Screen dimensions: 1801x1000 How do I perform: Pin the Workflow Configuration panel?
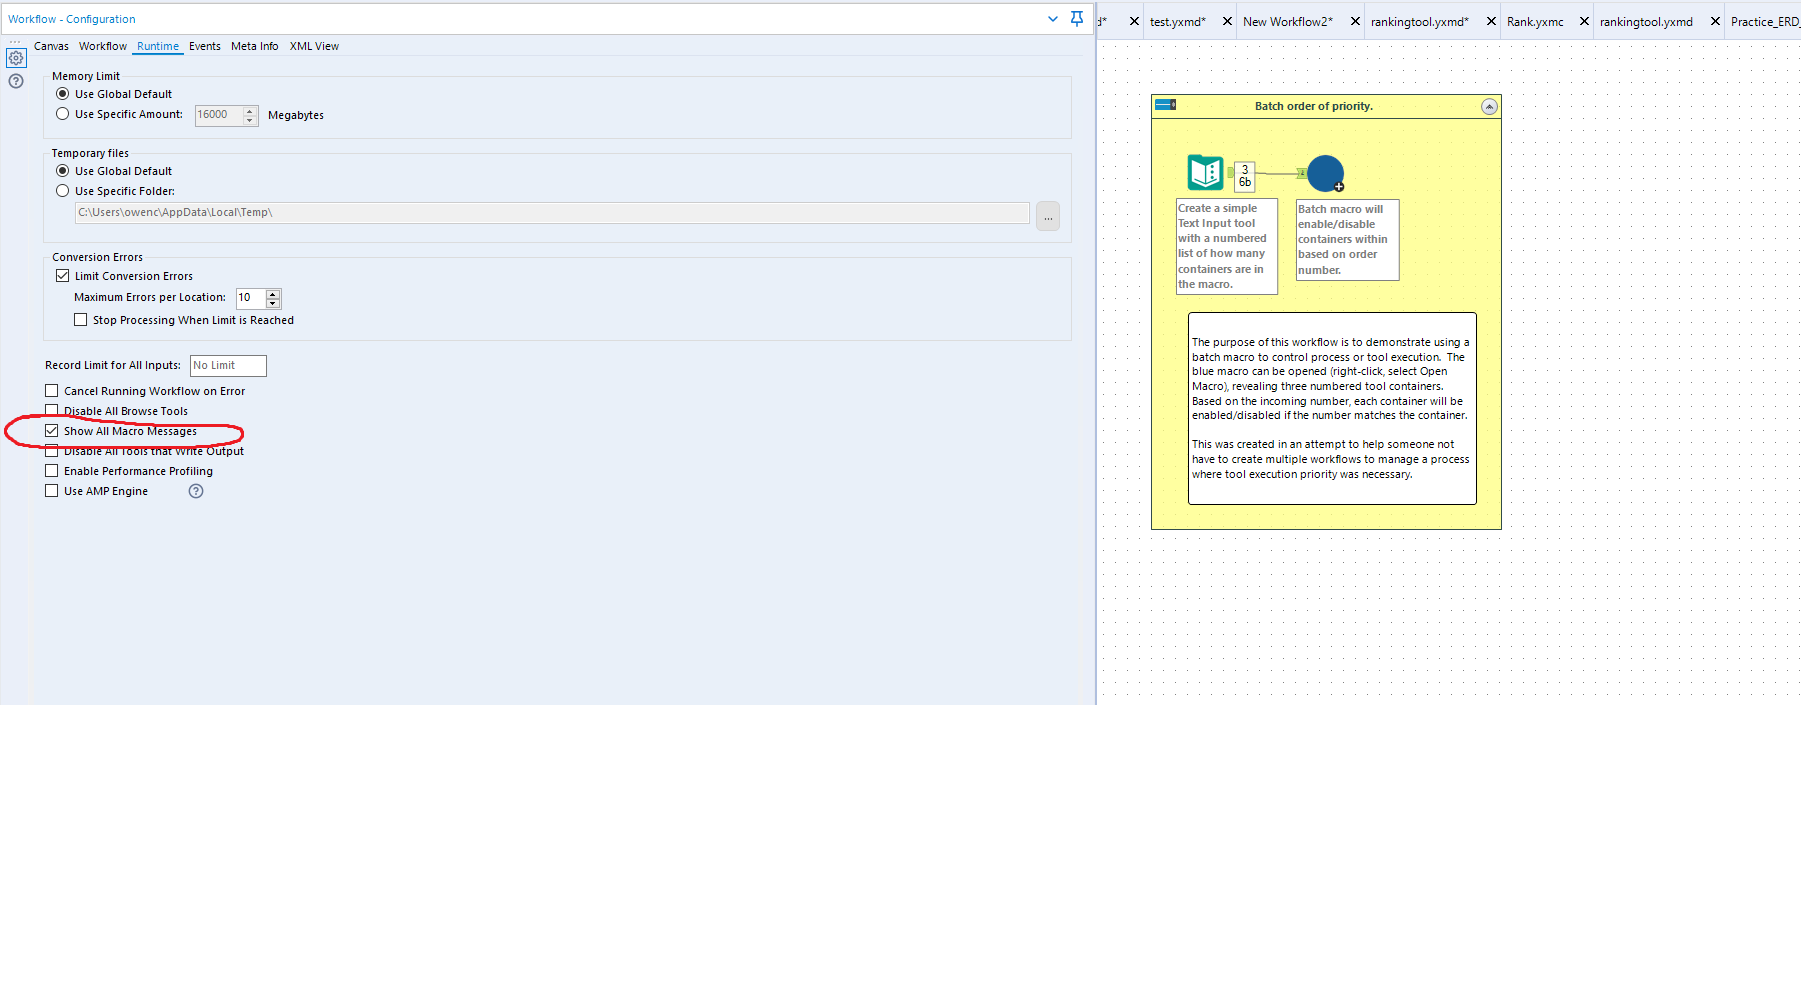(x=1076, y=19)
